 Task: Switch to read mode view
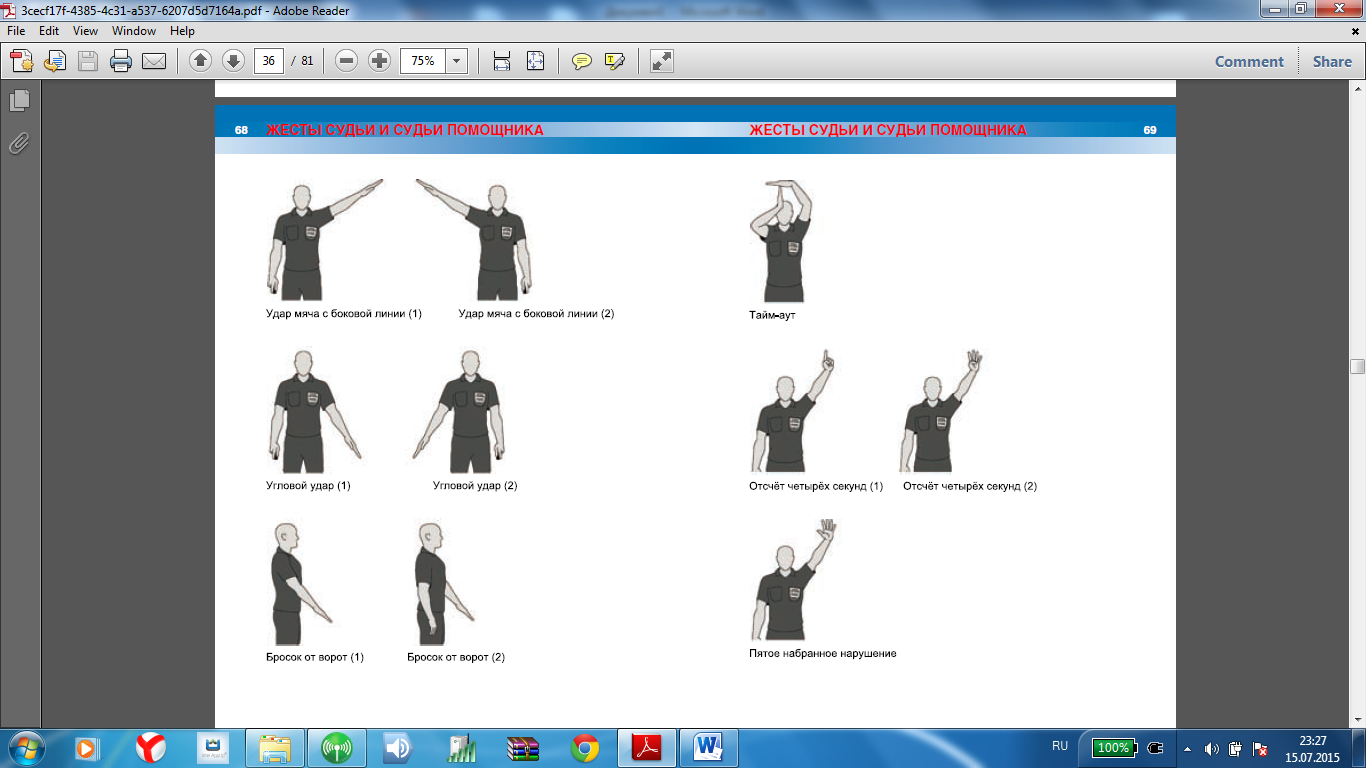point(661,61)
